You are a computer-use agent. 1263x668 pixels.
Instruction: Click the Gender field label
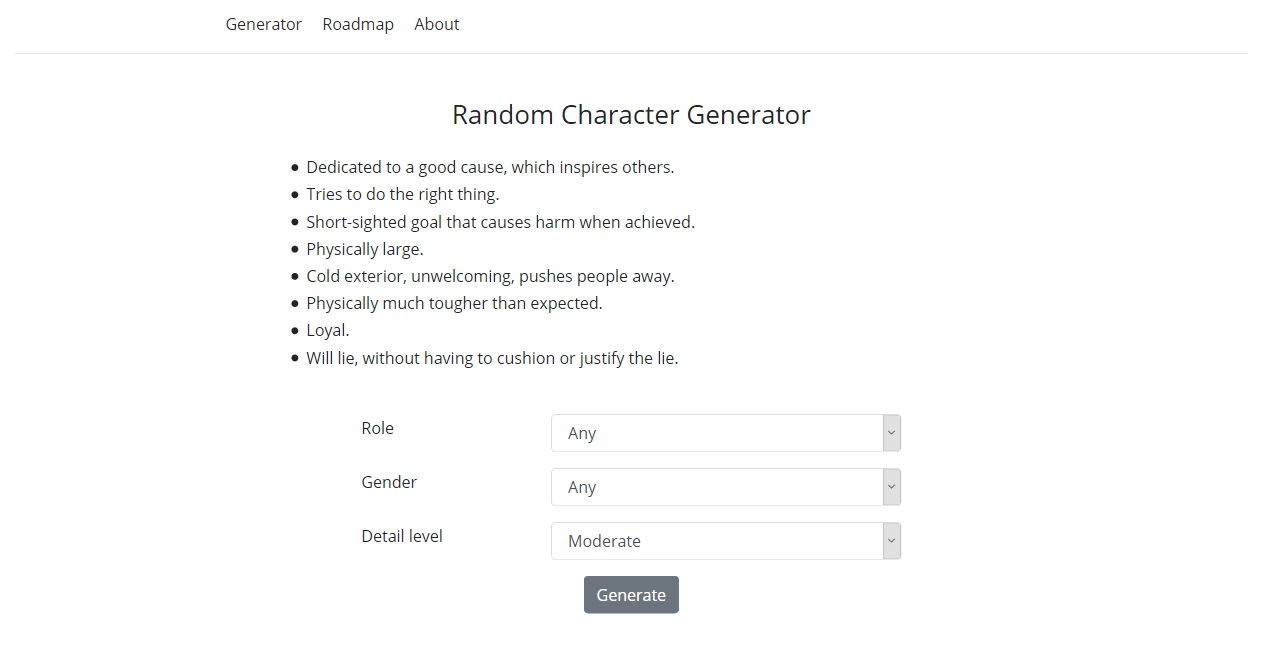click(x=389, y=482)
